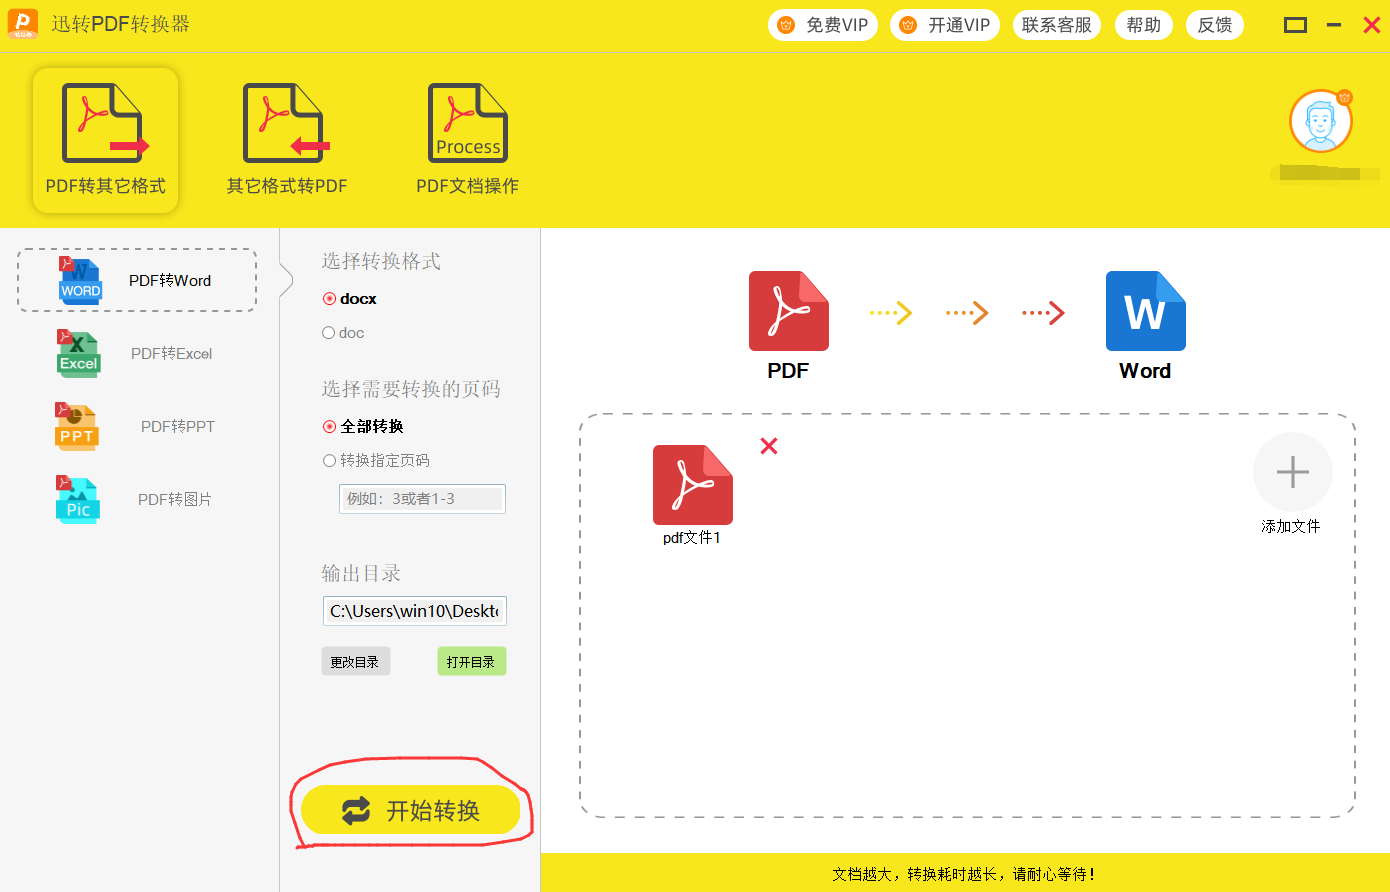Image resolution: width=1390 pixels, height=892 pixels.
Task: Click the 迅转PDF转换器 app logo
Action: (23, 24)
